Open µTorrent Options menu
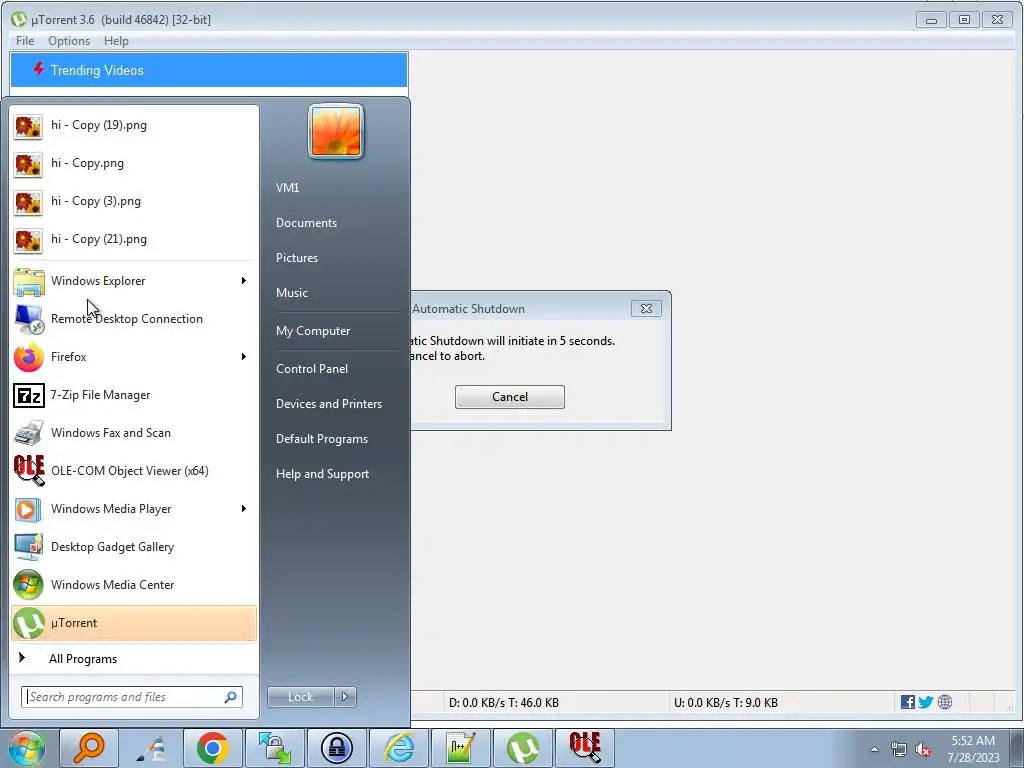1024x768 pixels. (x=69, y=40)
